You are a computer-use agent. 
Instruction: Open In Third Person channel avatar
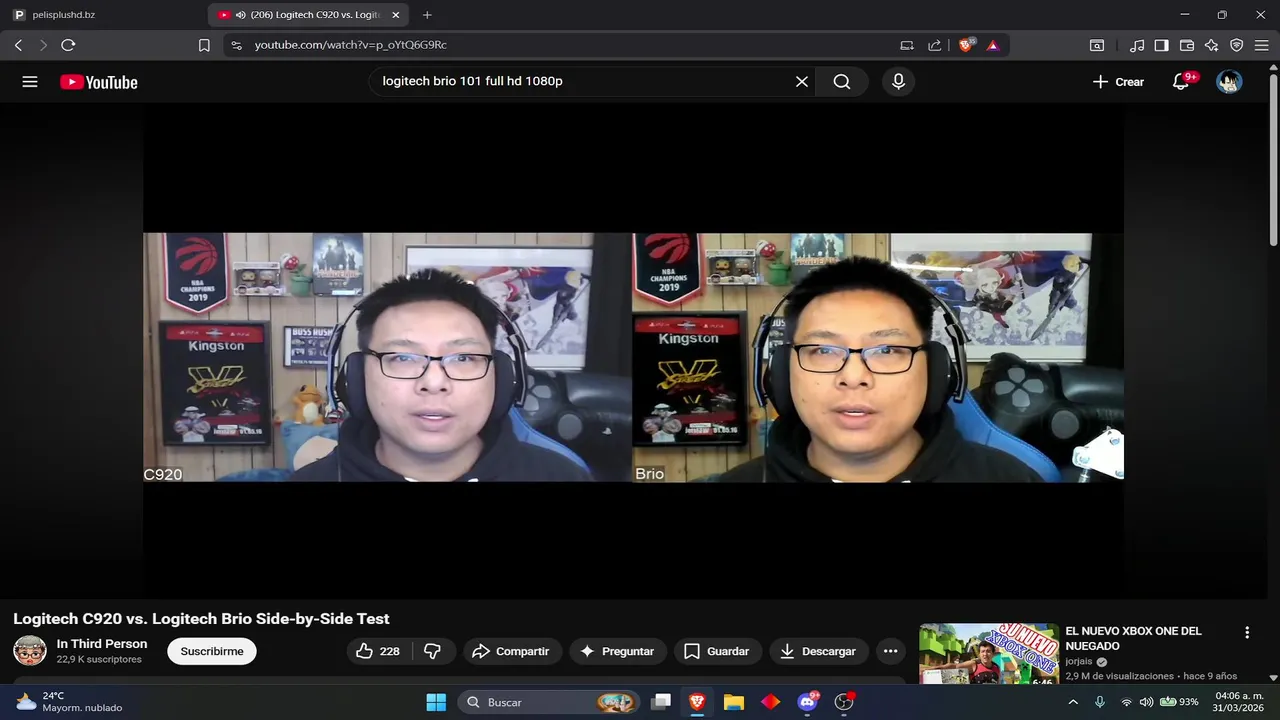tap(30, 651)
